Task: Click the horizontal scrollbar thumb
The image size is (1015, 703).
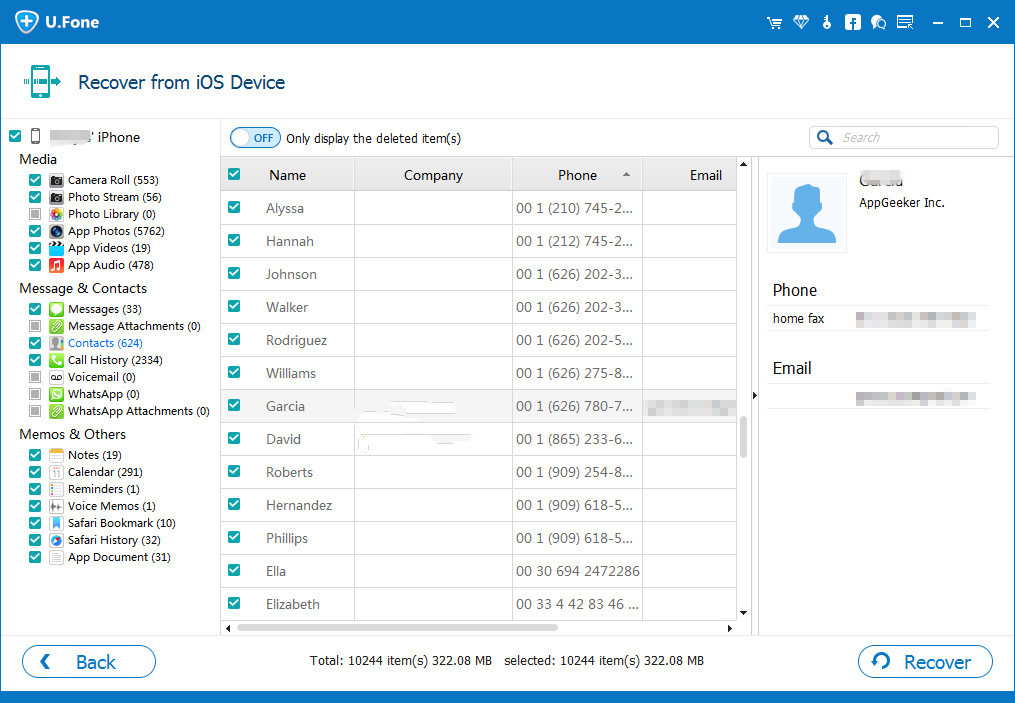Action: 397,628
